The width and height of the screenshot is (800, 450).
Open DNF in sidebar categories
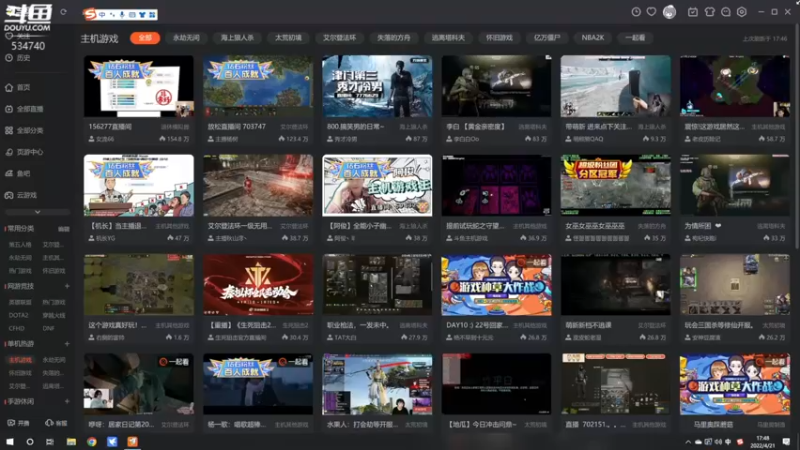[x=48, y=328]
